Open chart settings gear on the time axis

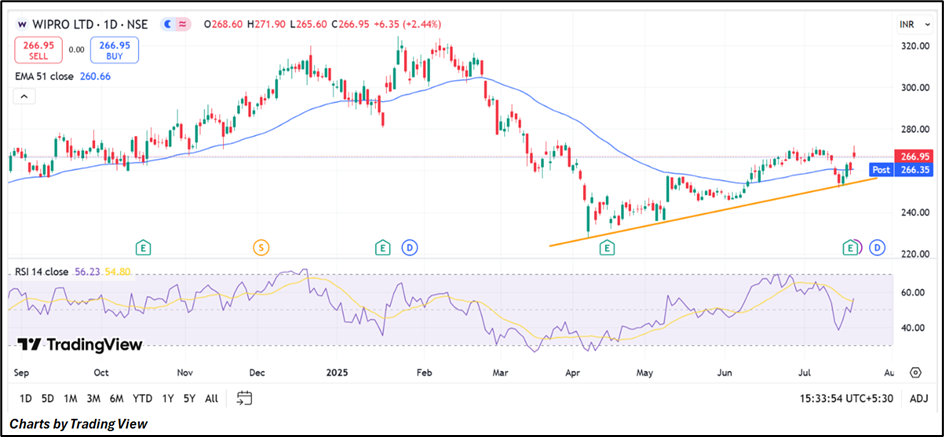(915, 372)
